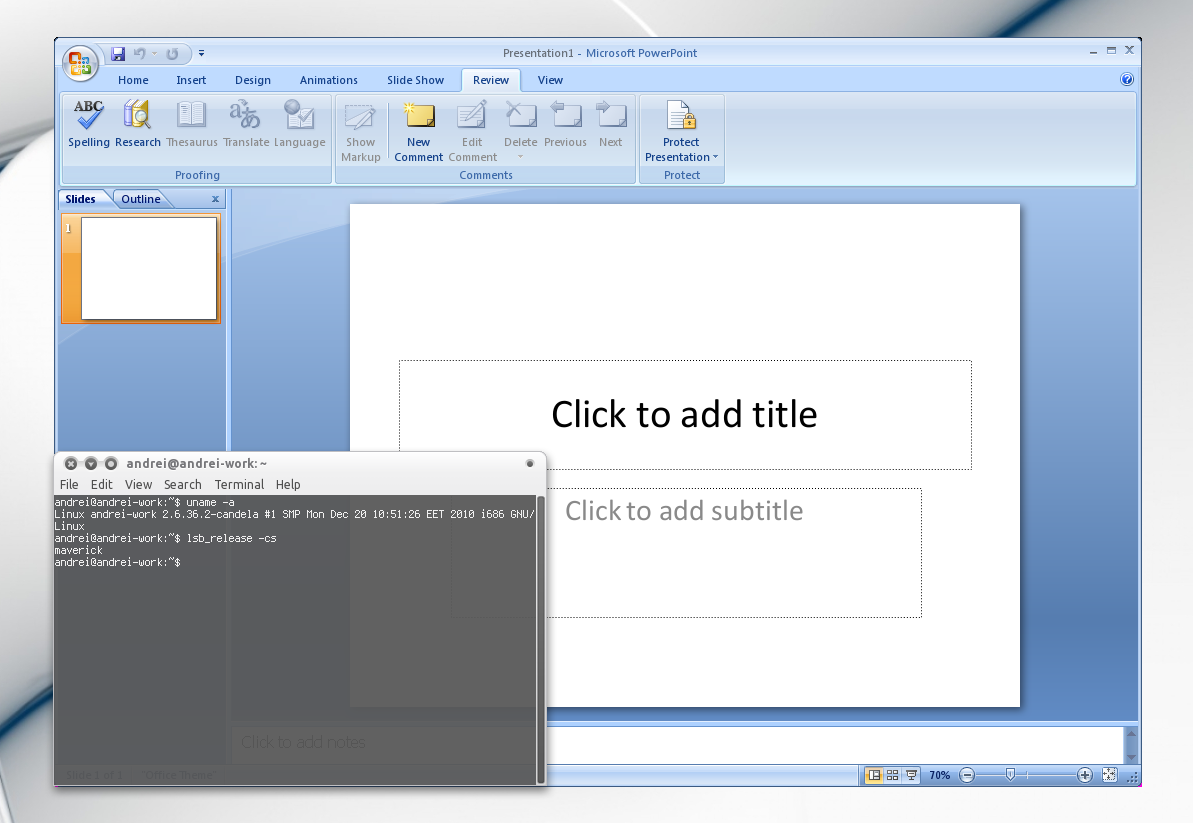
Task: Add a New Comment
Action: pyautogui.click(x=418, y=131)
